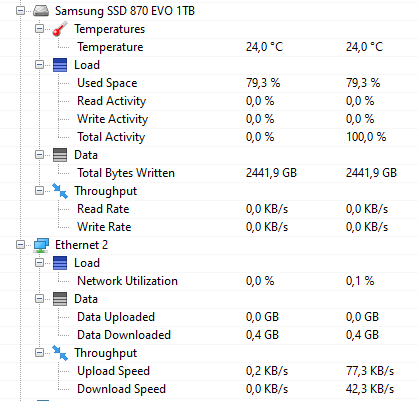Collapse the Samsung SSD 870 EVO node

point(20,11)
